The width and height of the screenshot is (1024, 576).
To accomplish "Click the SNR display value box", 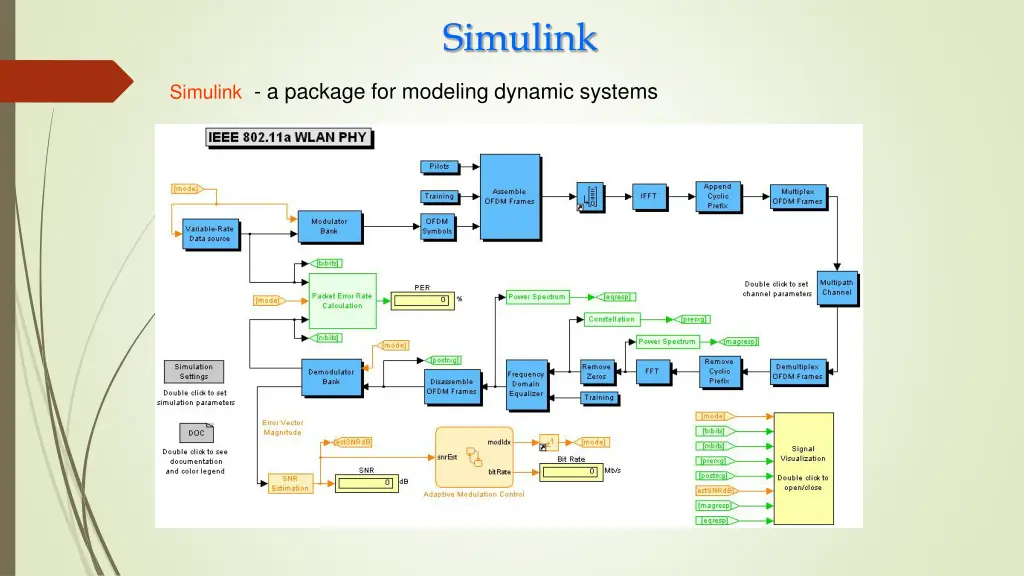I will (x=366, y=484).
